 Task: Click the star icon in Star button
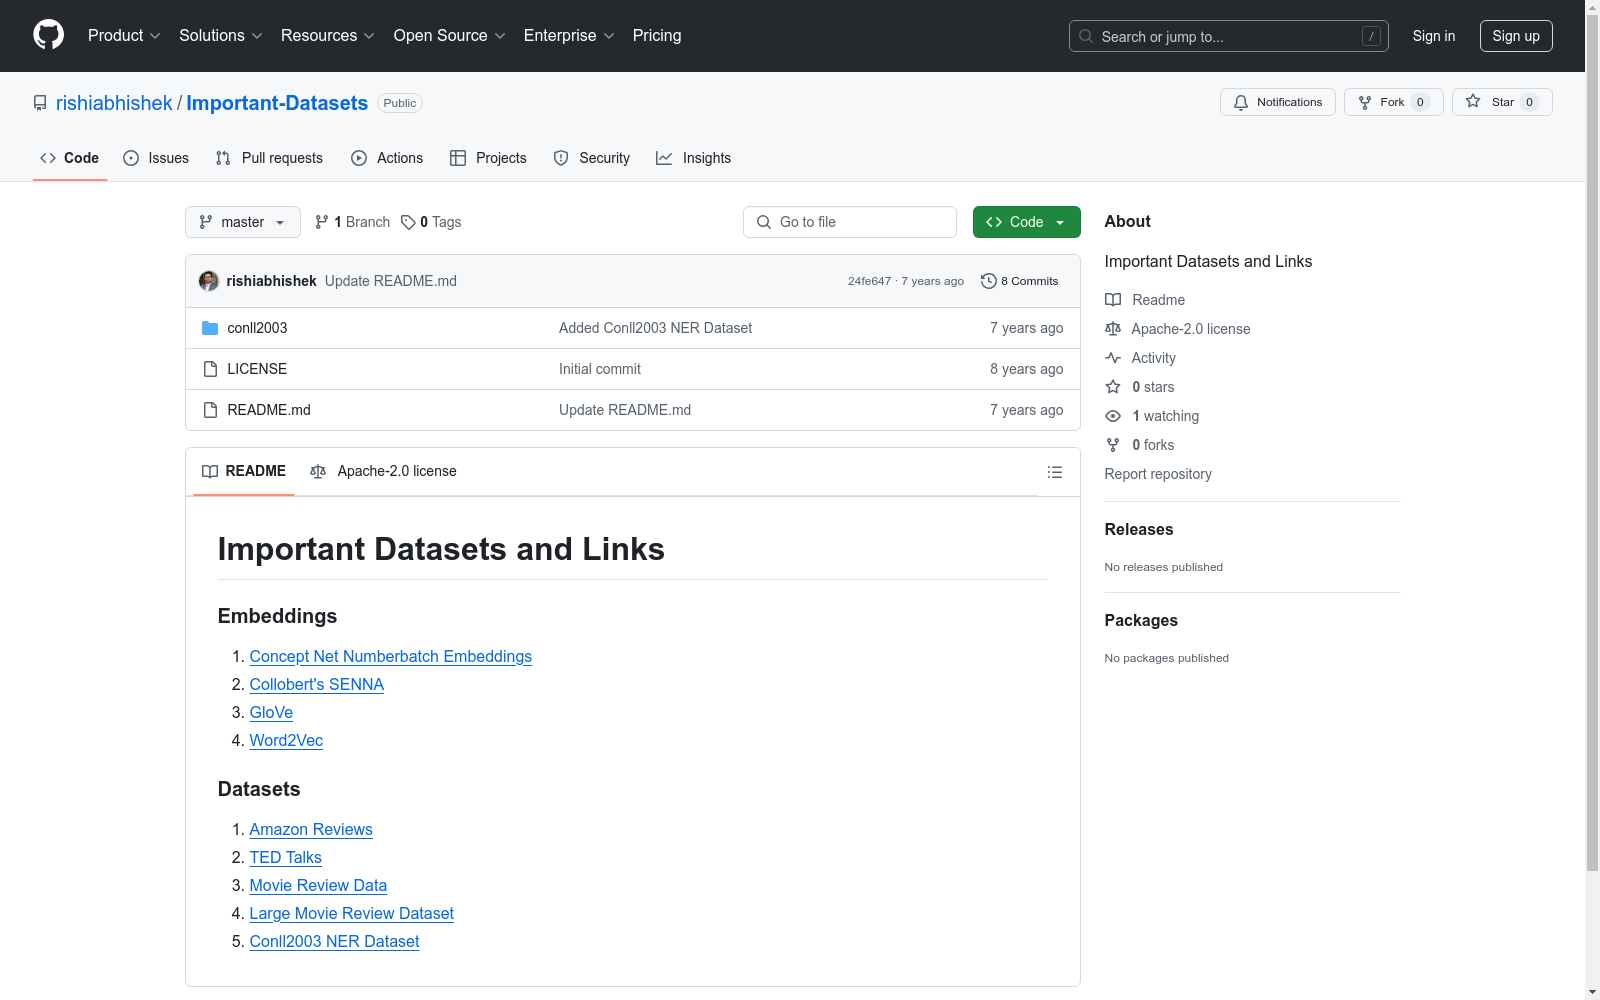click(x=1473, y=101)
